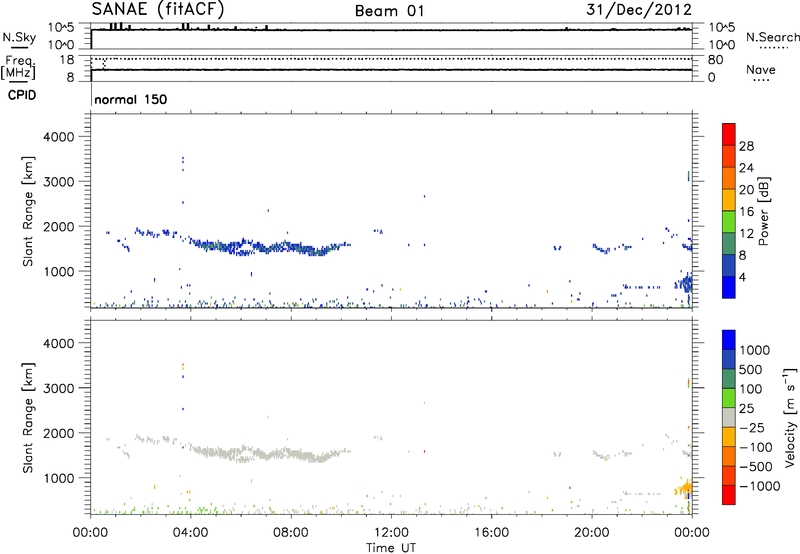800x554 pixels.
Task: Pick green Velocity segment between 25 and 100
Action: [729, 398]
